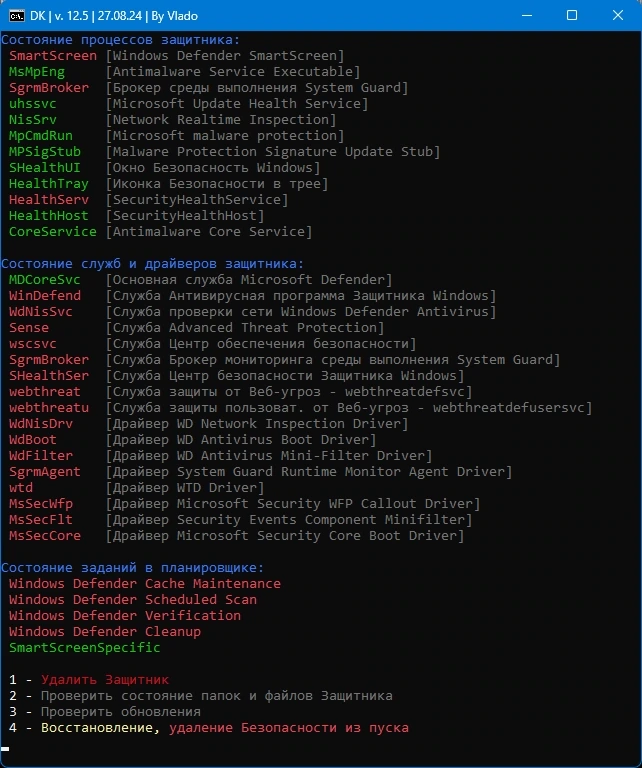Click the 'HealthHost' process name
642x768 pixels.
(x=49, y=216)
